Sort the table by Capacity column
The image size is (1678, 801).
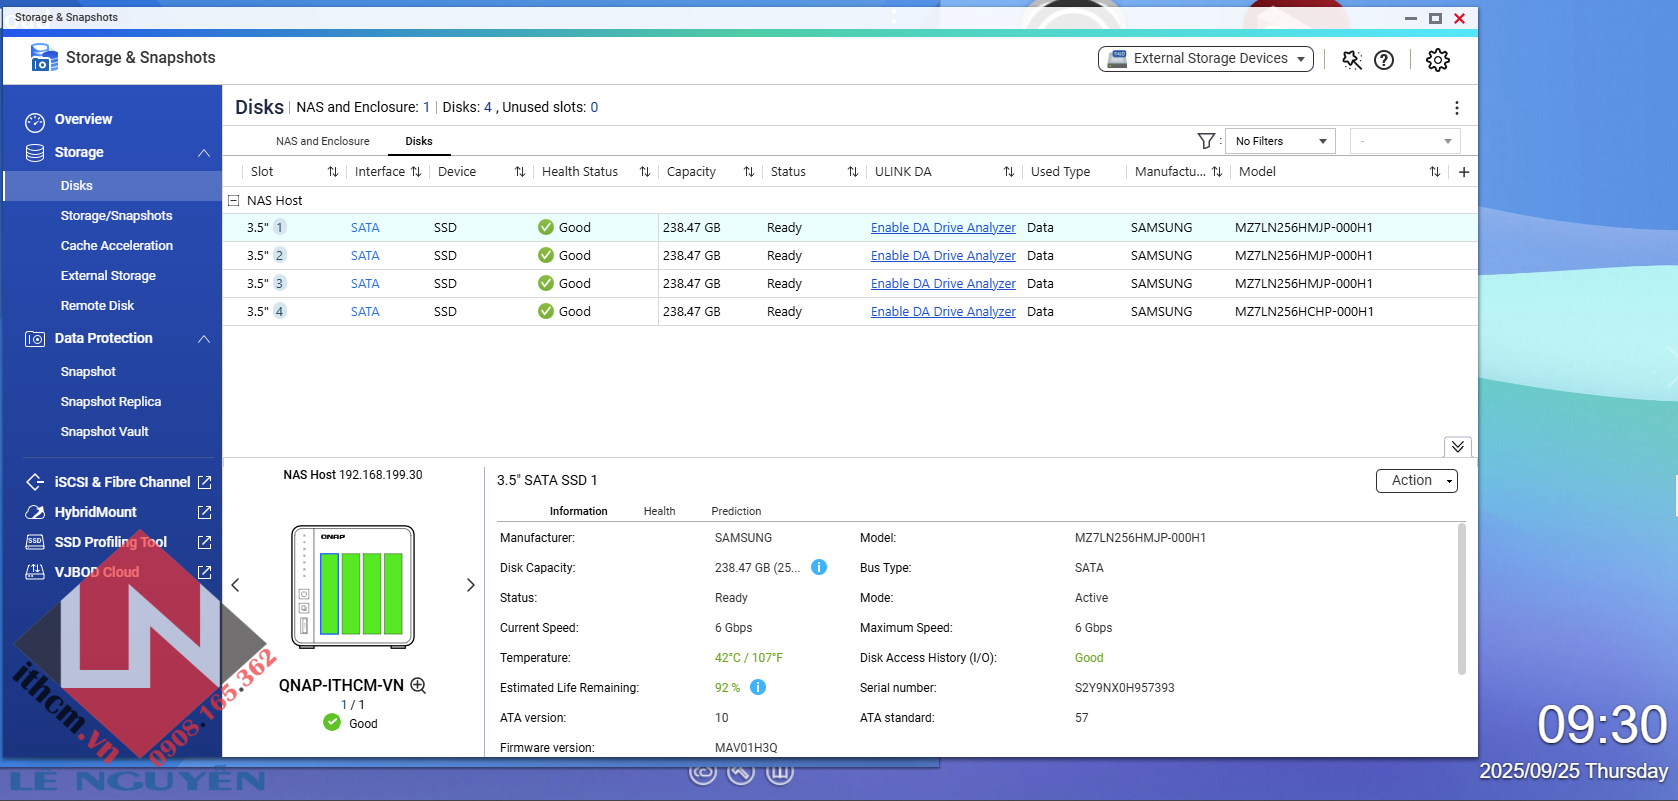[x=748, y=172]
